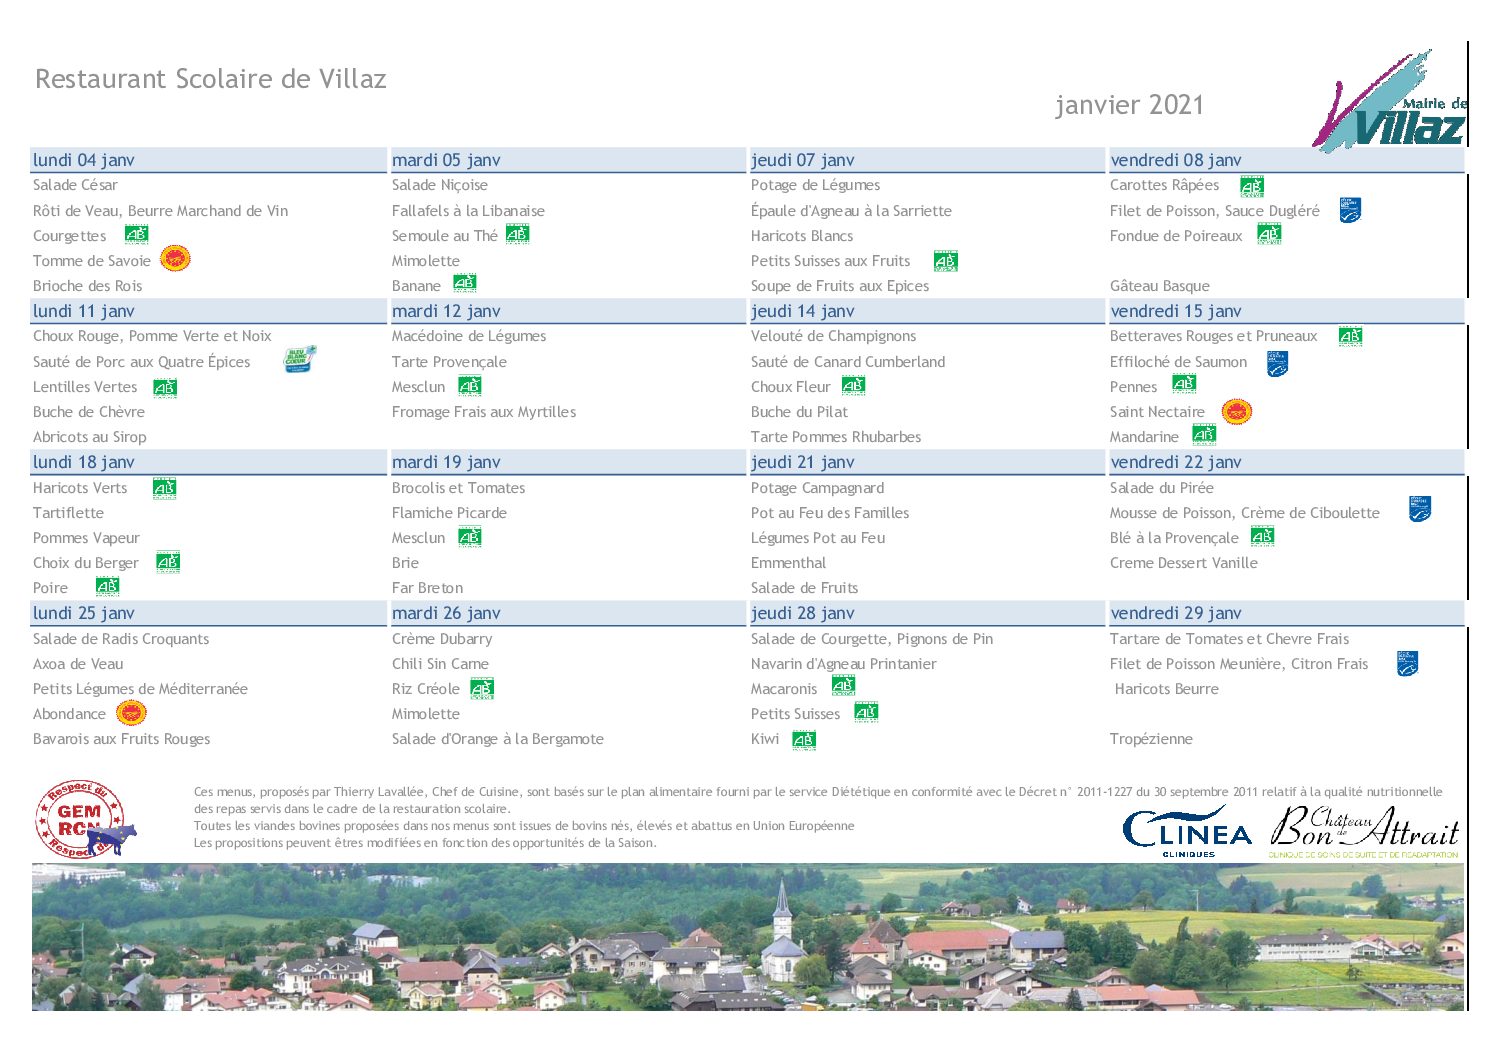Click the Gâteau Basque item

coord(1160,286)
